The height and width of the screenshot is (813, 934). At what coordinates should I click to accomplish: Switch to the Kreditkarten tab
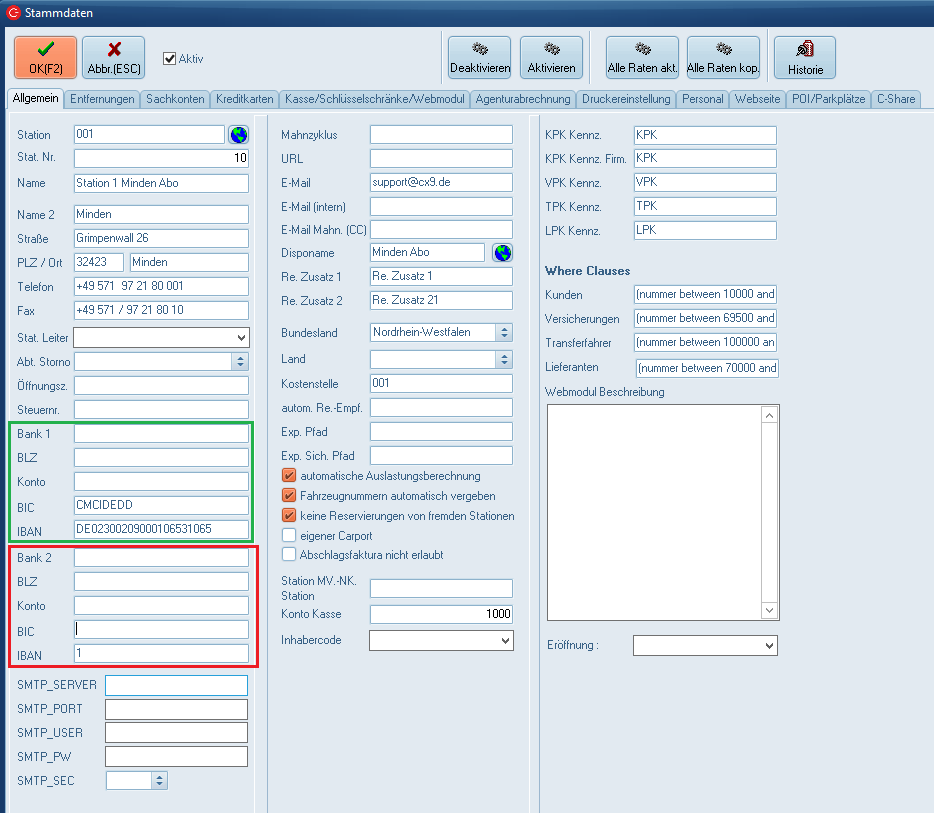(x=244, y=99)
